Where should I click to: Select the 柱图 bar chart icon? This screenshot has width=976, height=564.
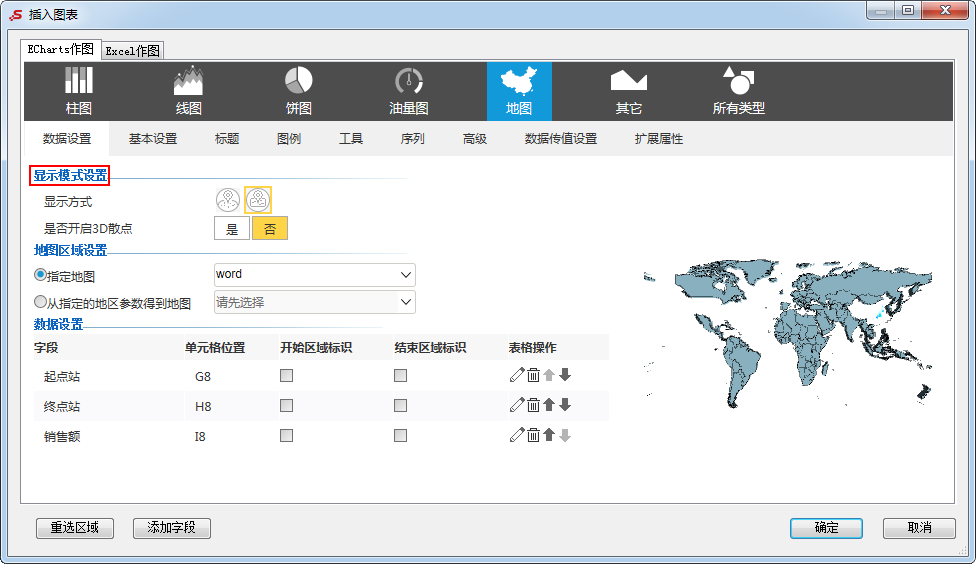click(x=79, y=91)
